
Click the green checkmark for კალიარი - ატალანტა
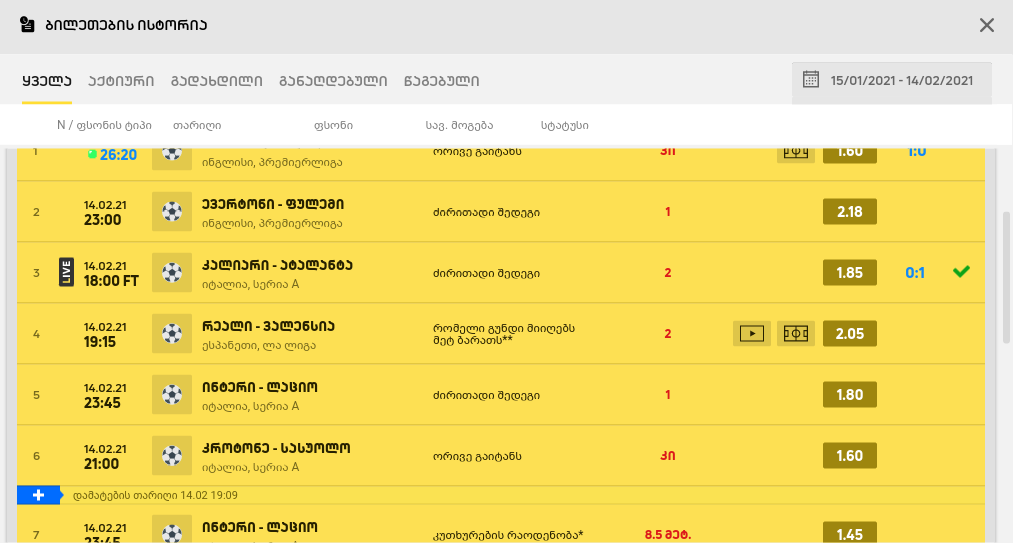pyautogui.click(x=961, y=272)
